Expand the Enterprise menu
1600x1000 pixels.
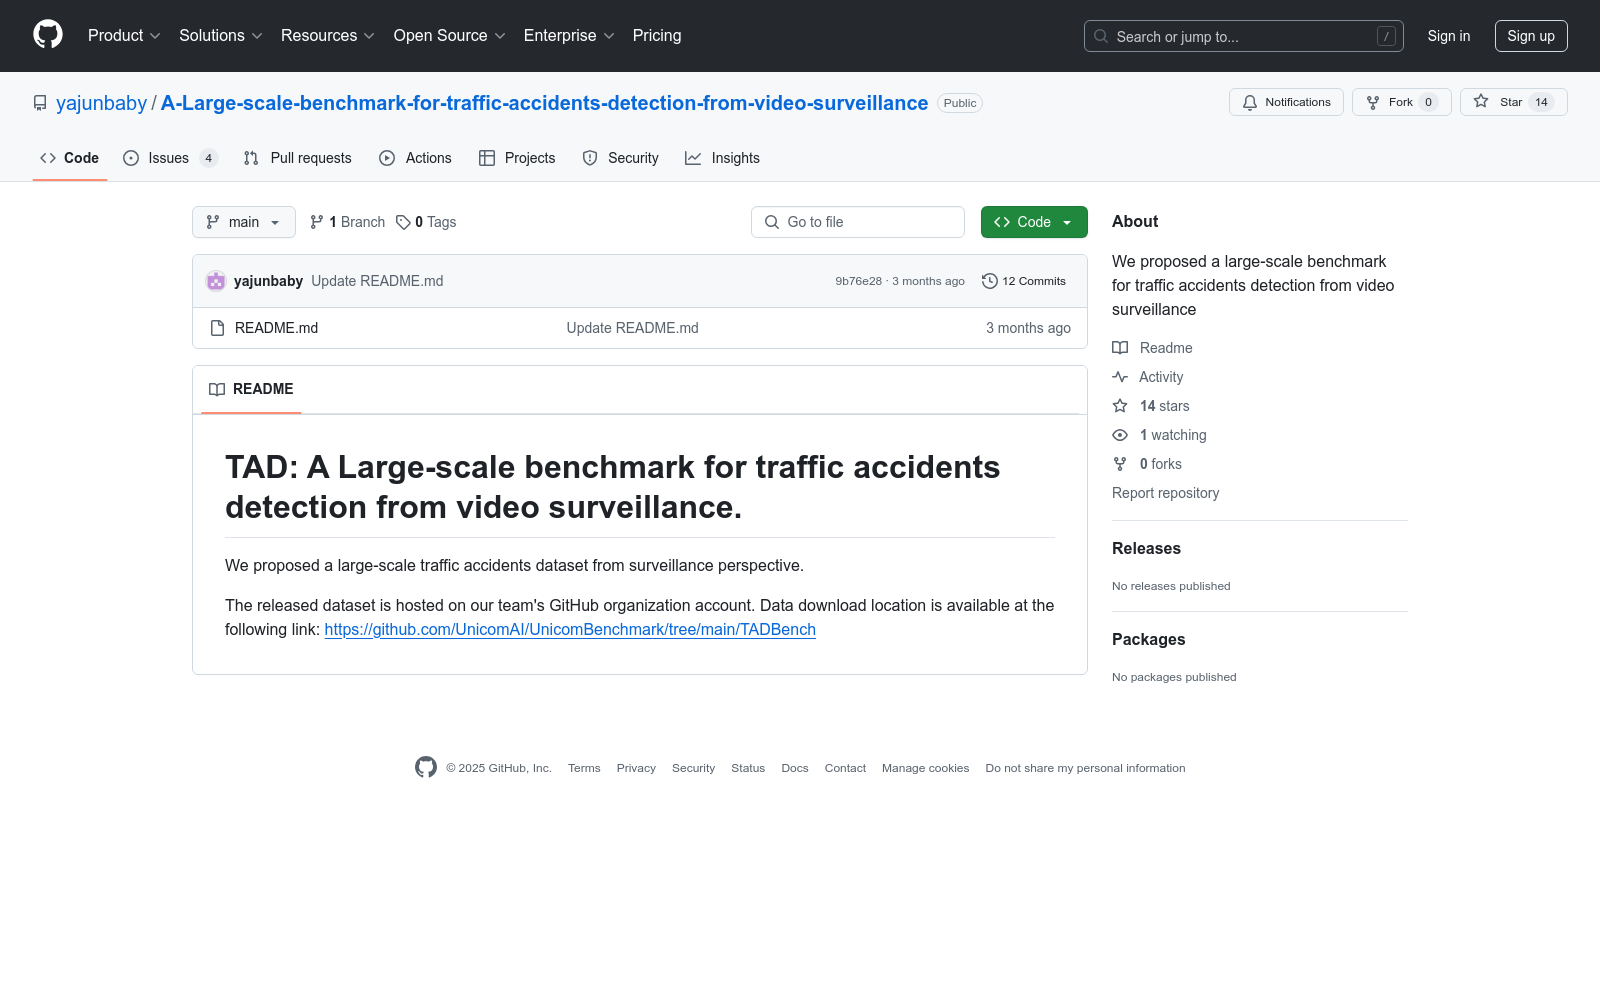(569, 36)
